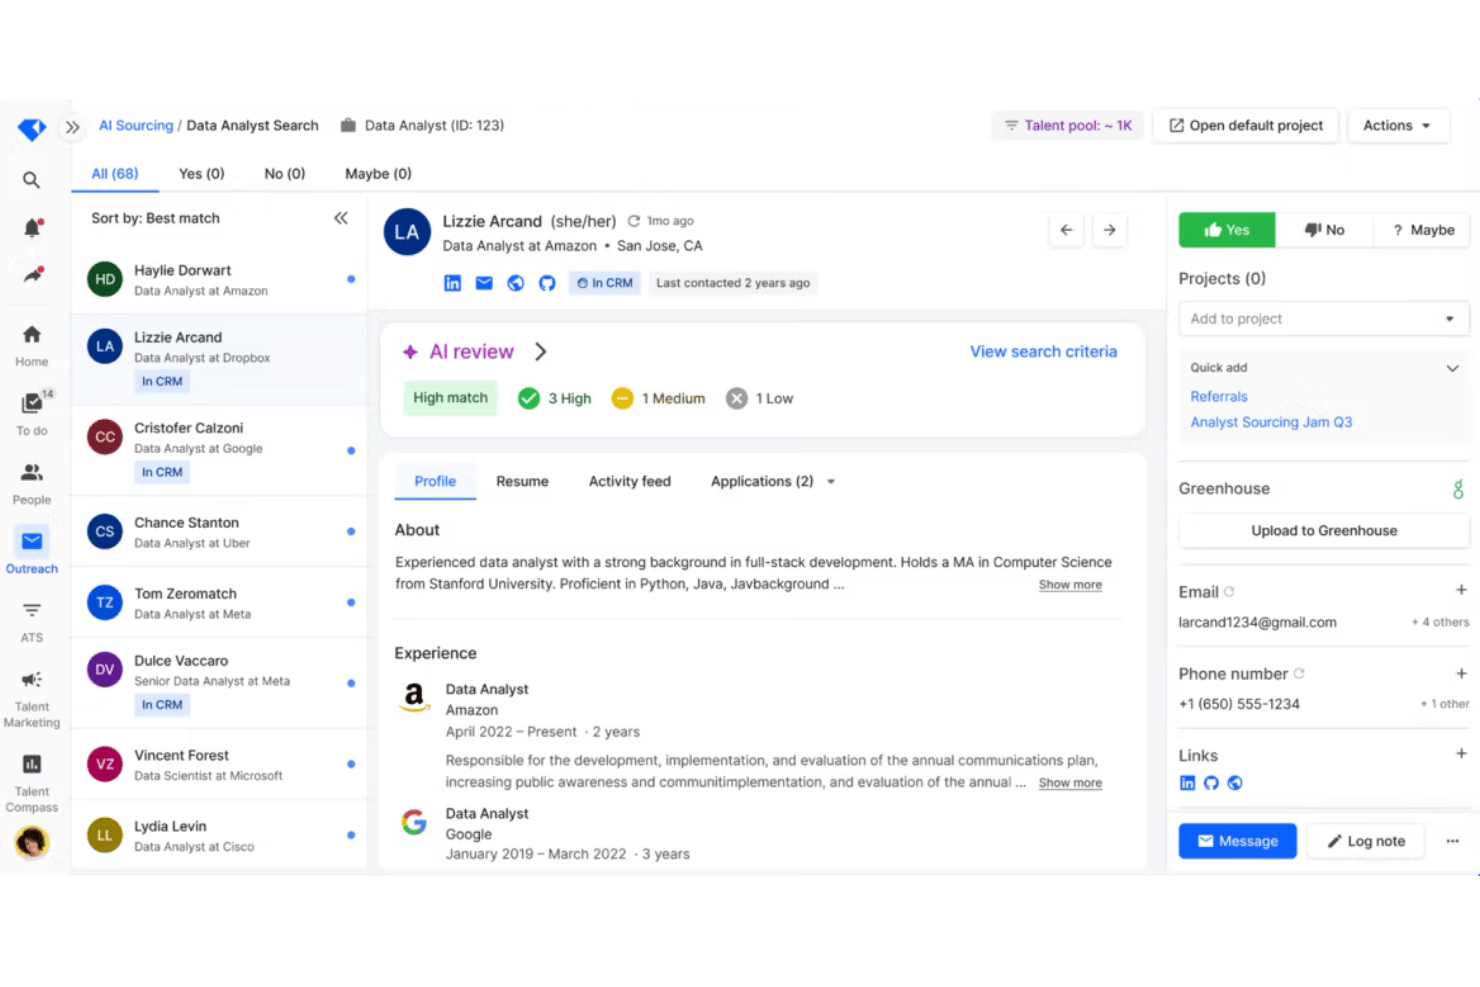Viewport: 1480px width, 987px height.
Task: Click the In CRM badge in profile header
Action: pyautogui.click(x=605, y=283)
